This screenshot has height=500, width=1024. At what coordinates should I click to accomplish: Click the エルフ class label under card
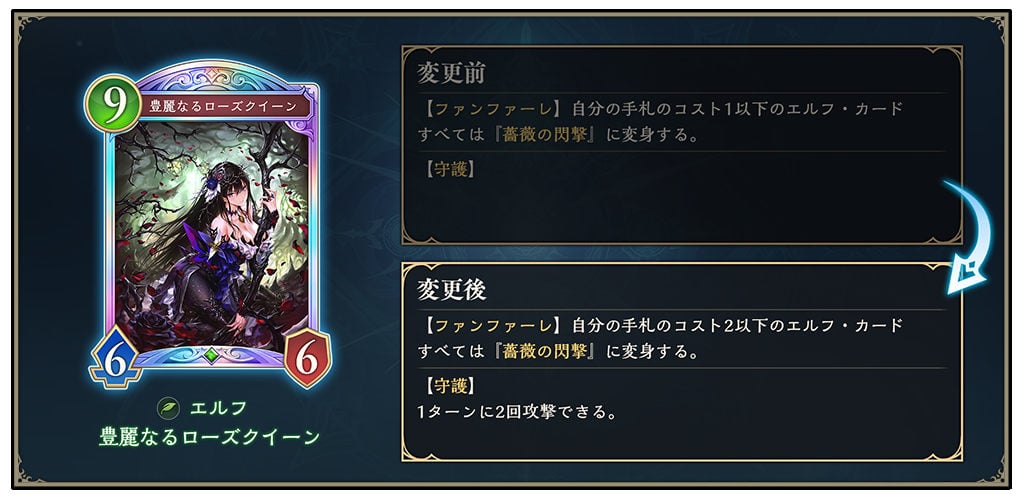tap(219, 409)
